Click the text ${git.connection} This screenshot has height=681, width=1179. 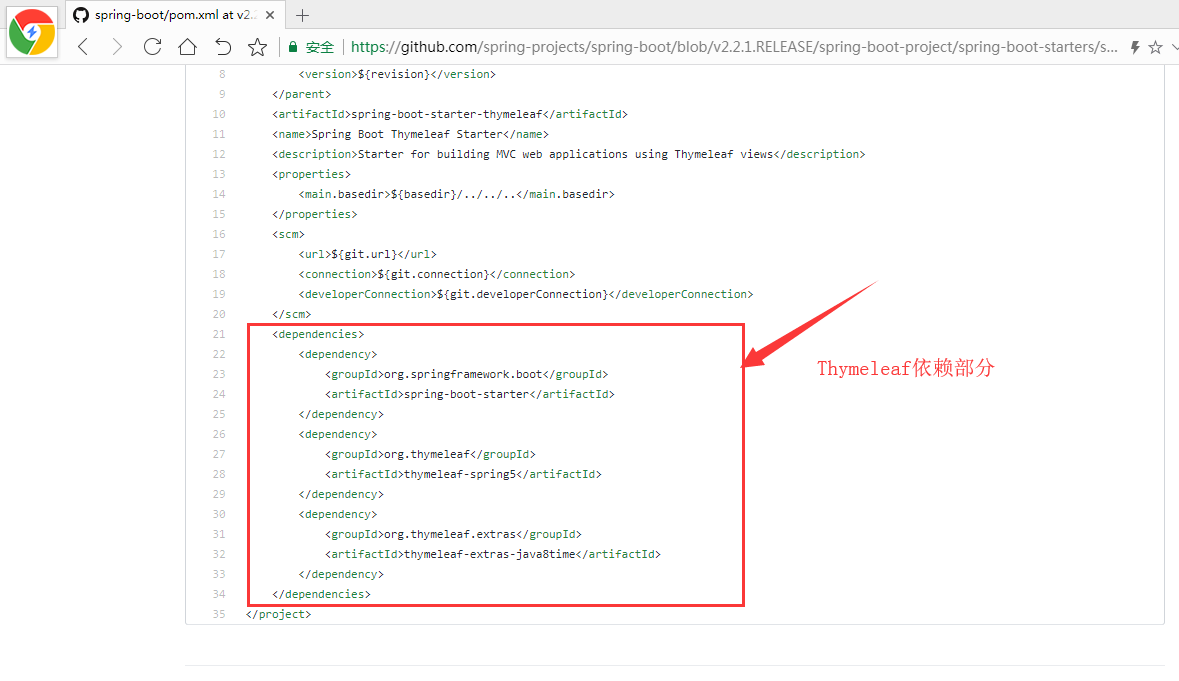(433, 274)
